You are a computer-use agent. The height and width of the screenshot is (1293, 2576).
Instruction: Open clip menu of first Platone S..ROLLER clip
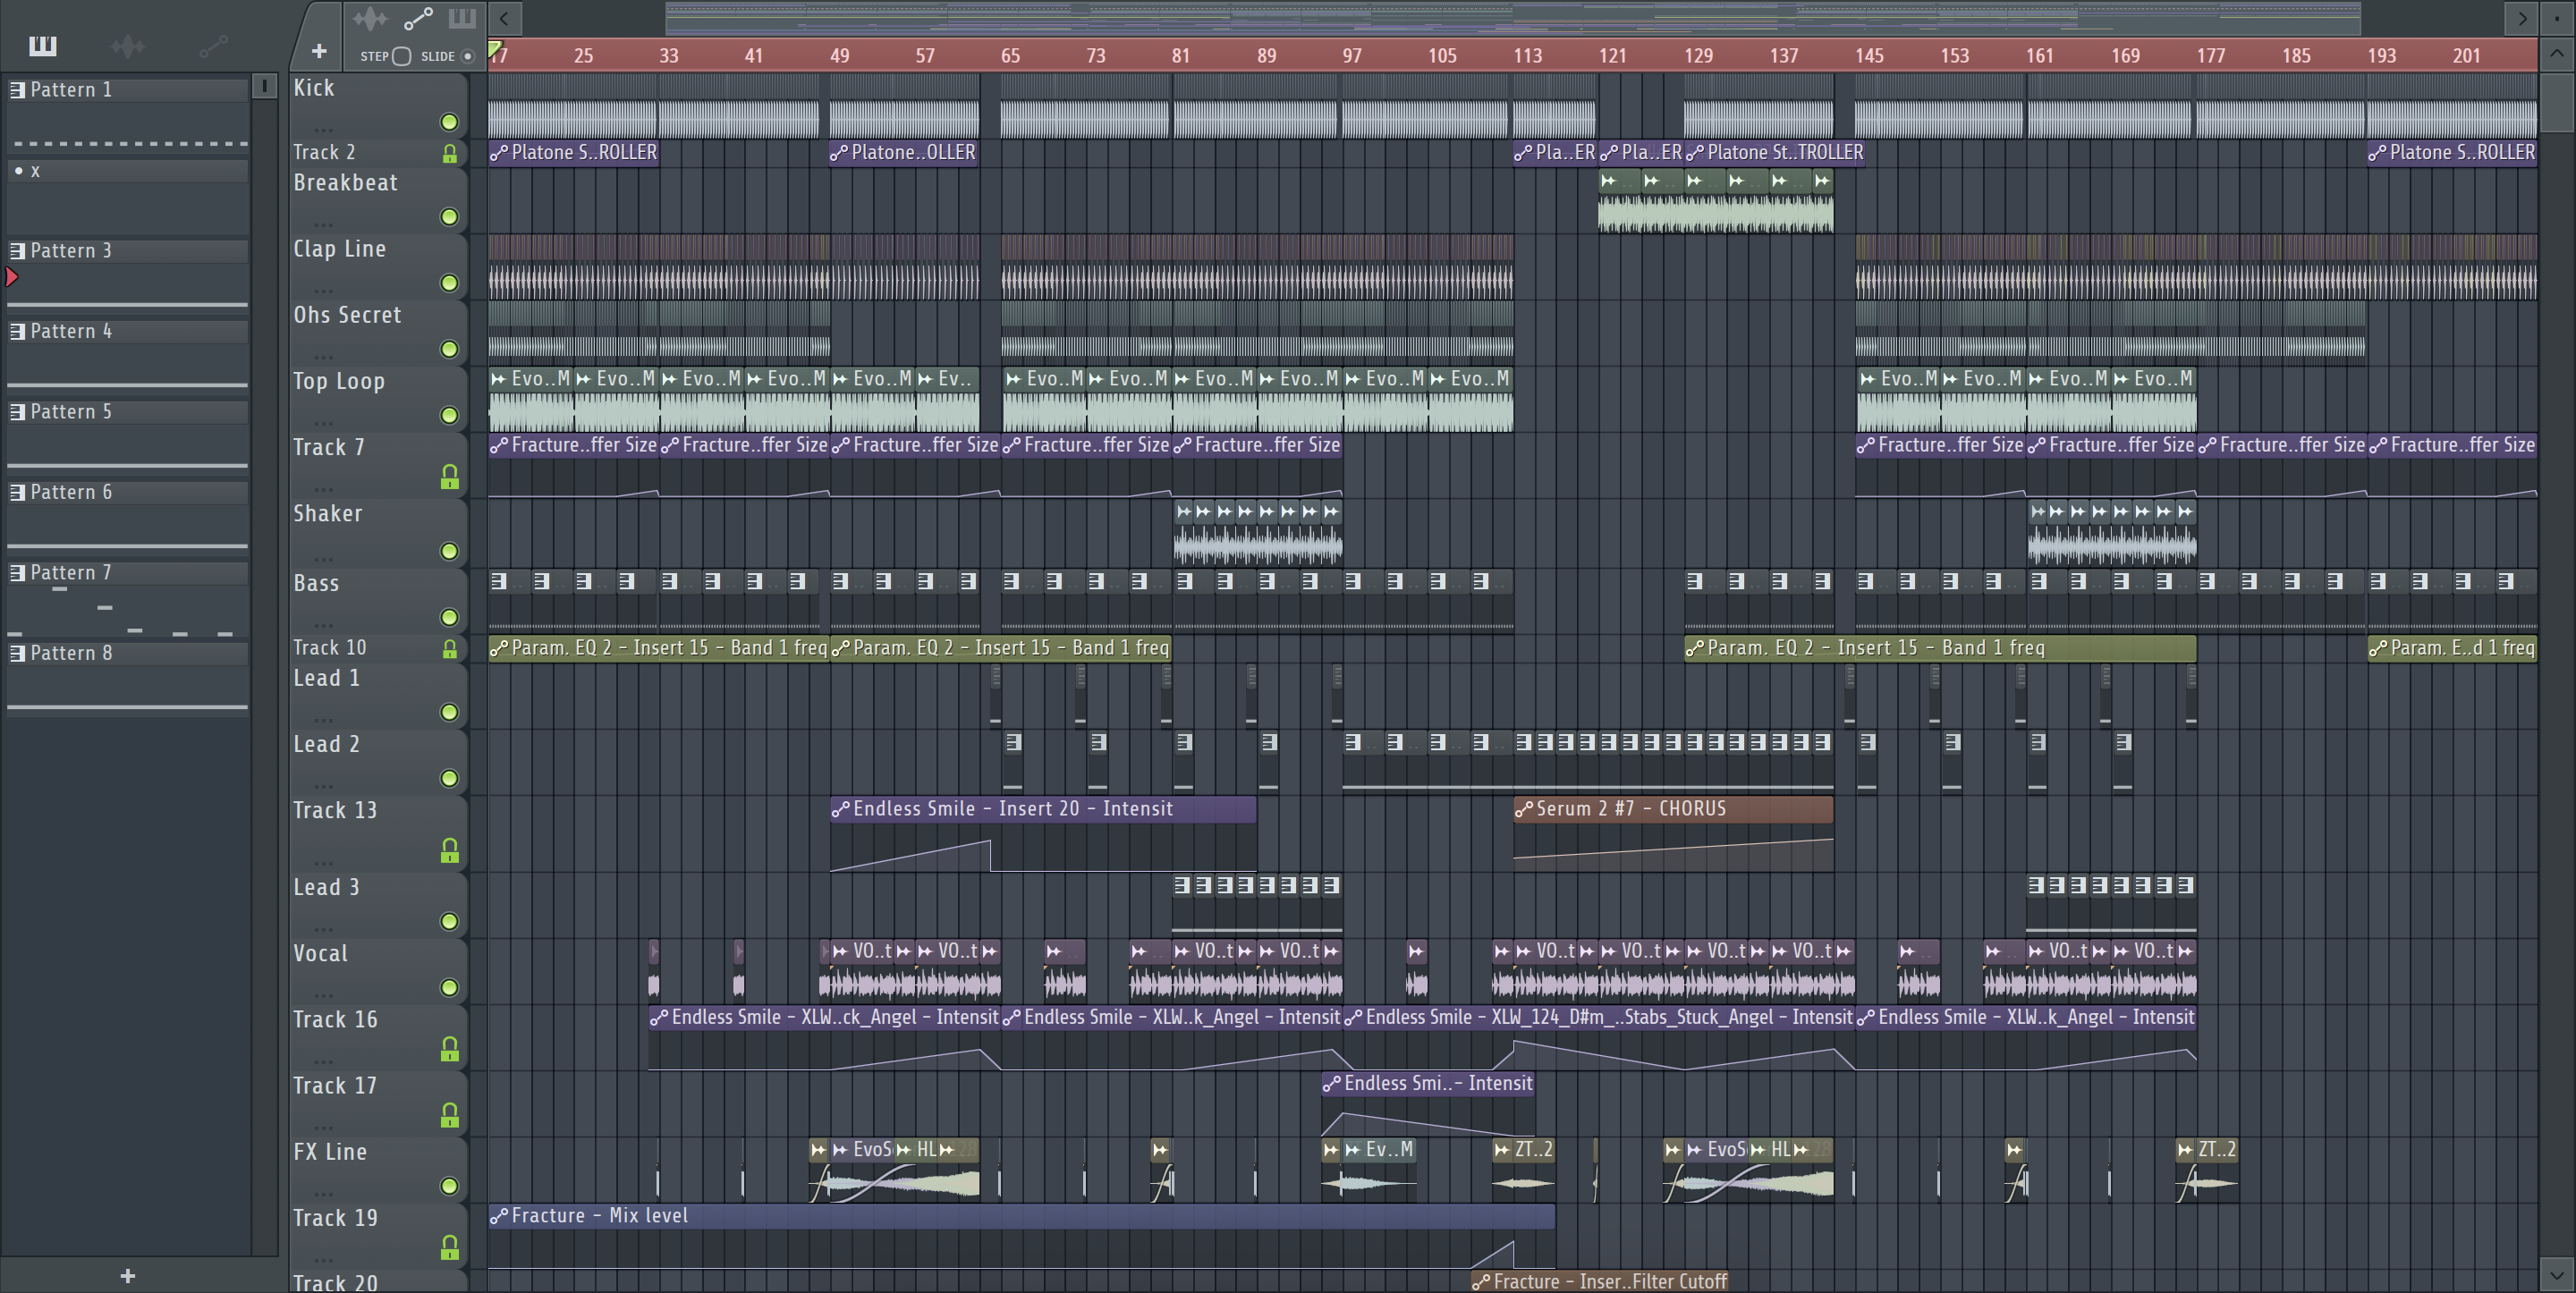coord(499,153)
